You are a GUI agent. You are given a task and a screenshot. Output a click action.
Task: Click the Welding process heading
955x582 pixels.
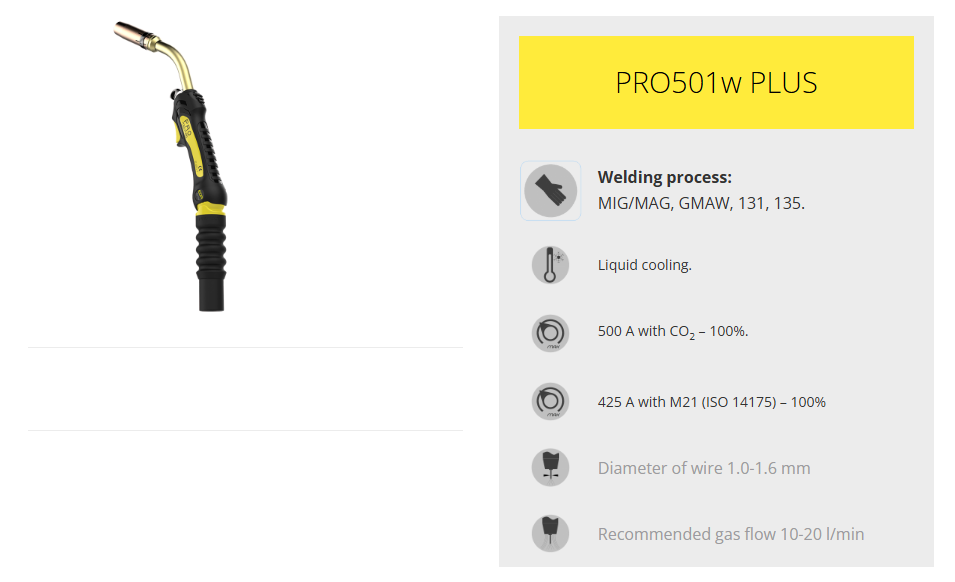click(x=664, y=177)
